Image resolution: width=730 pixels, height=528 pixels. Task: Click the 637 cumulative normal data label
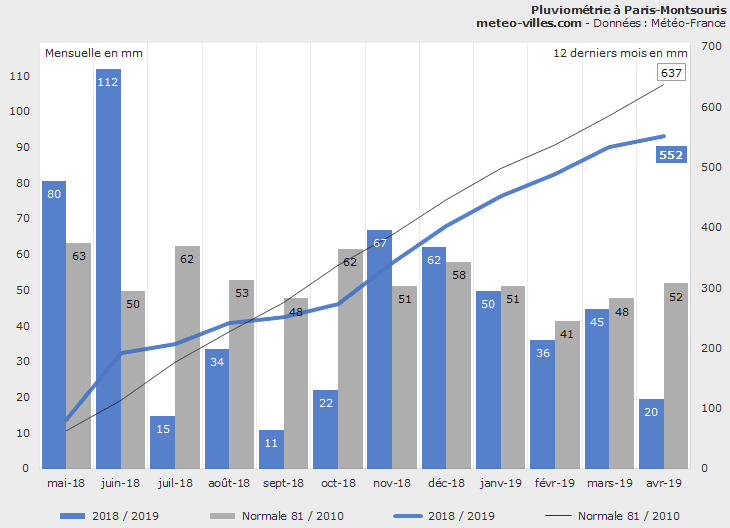click(671, 73)
